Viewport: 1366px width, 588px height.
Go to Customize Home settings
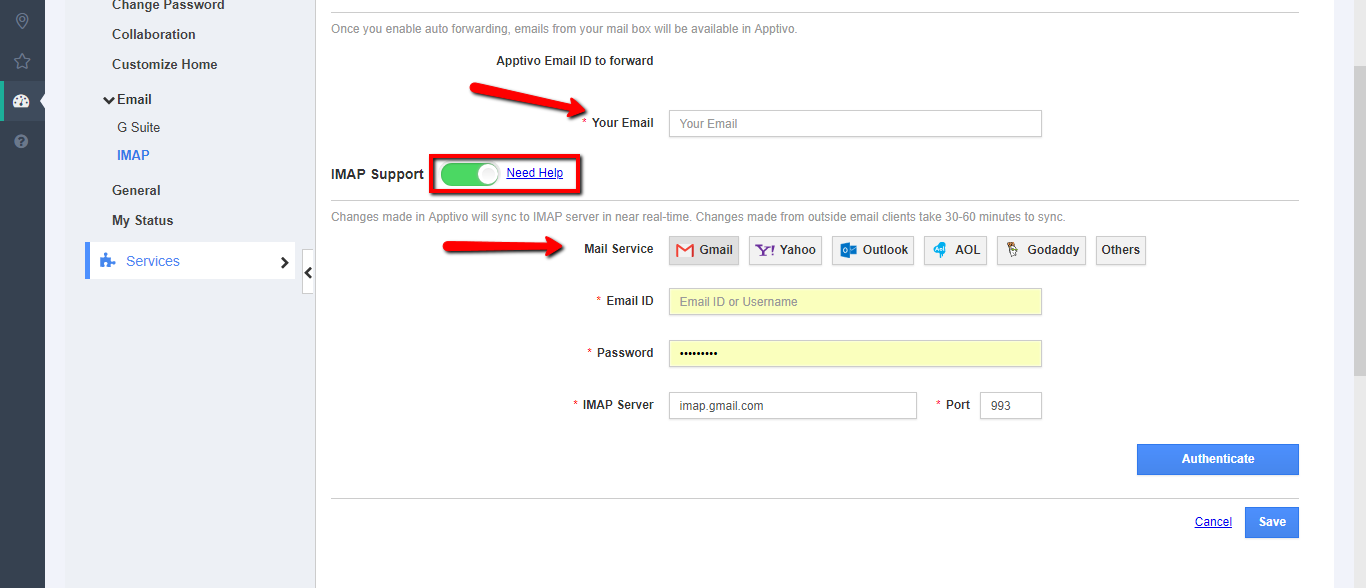click(164, 65)
